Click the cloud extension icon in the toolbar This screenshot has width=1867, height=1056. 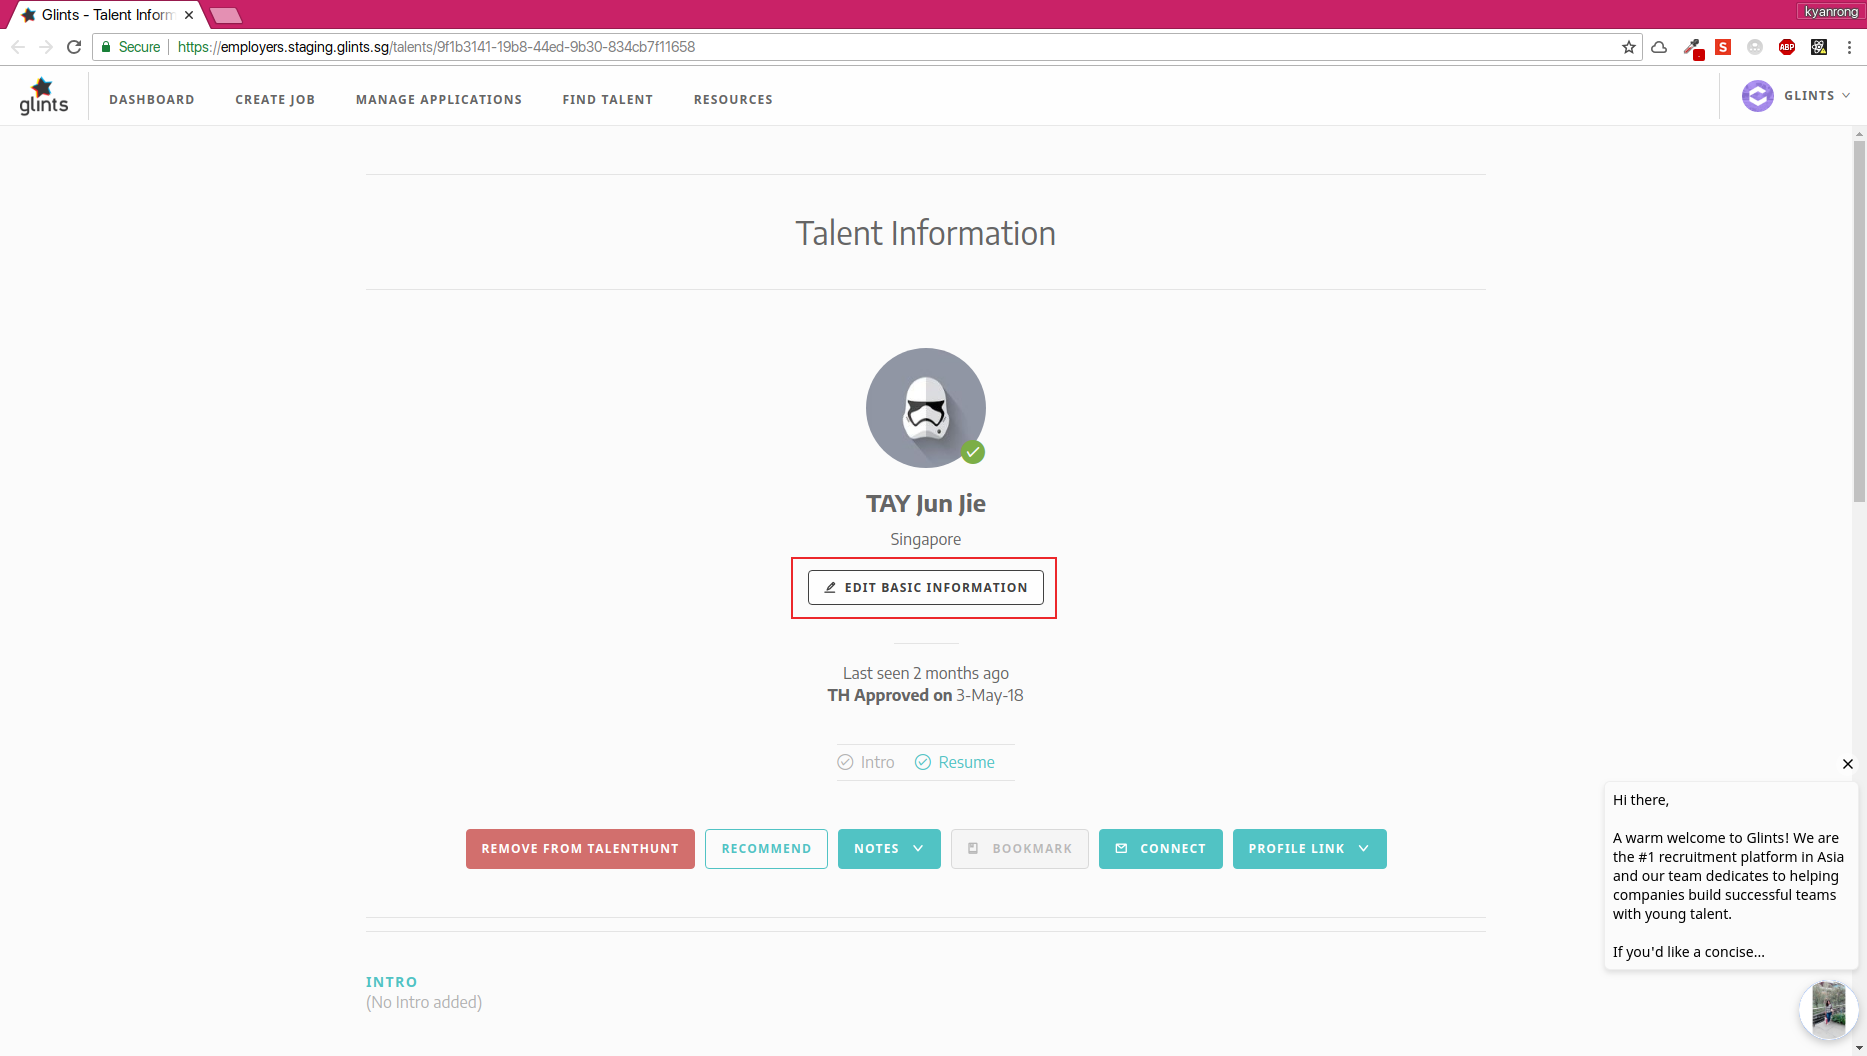tap(1658, 47)
